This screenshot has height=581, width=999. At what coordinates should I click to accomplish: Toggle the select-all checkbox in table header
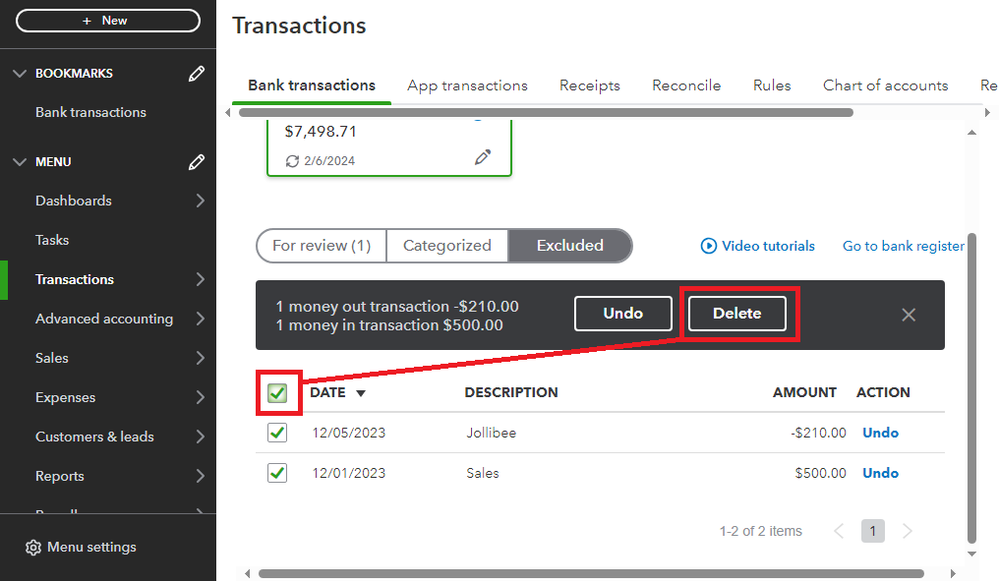[x=277, y=393]
